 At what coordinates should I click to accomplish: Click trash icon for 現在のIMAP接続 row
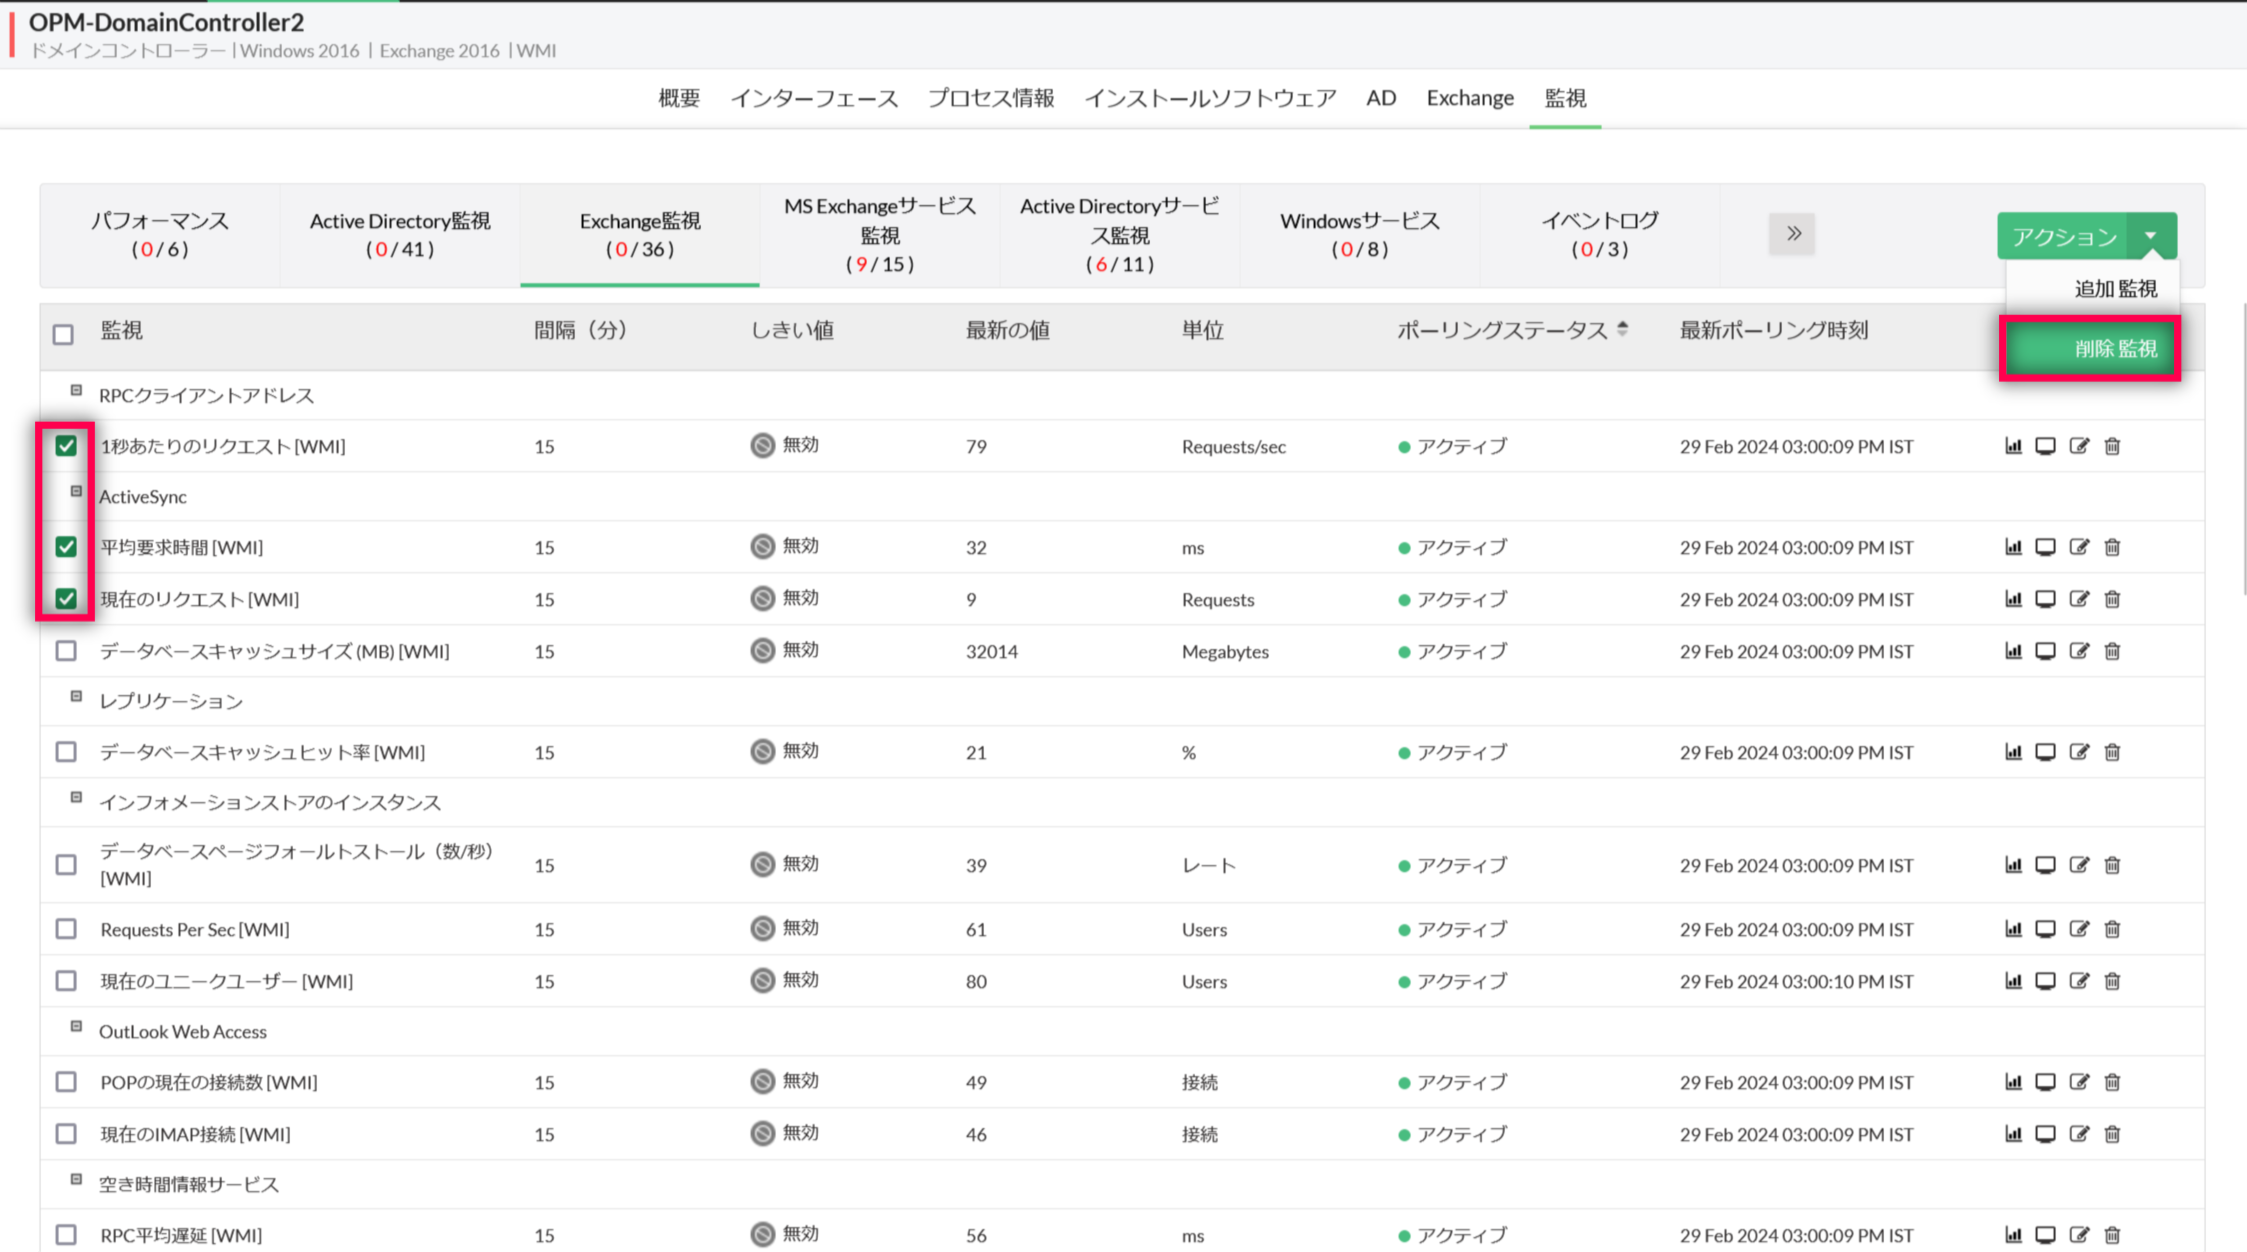coord(2112,1134)
